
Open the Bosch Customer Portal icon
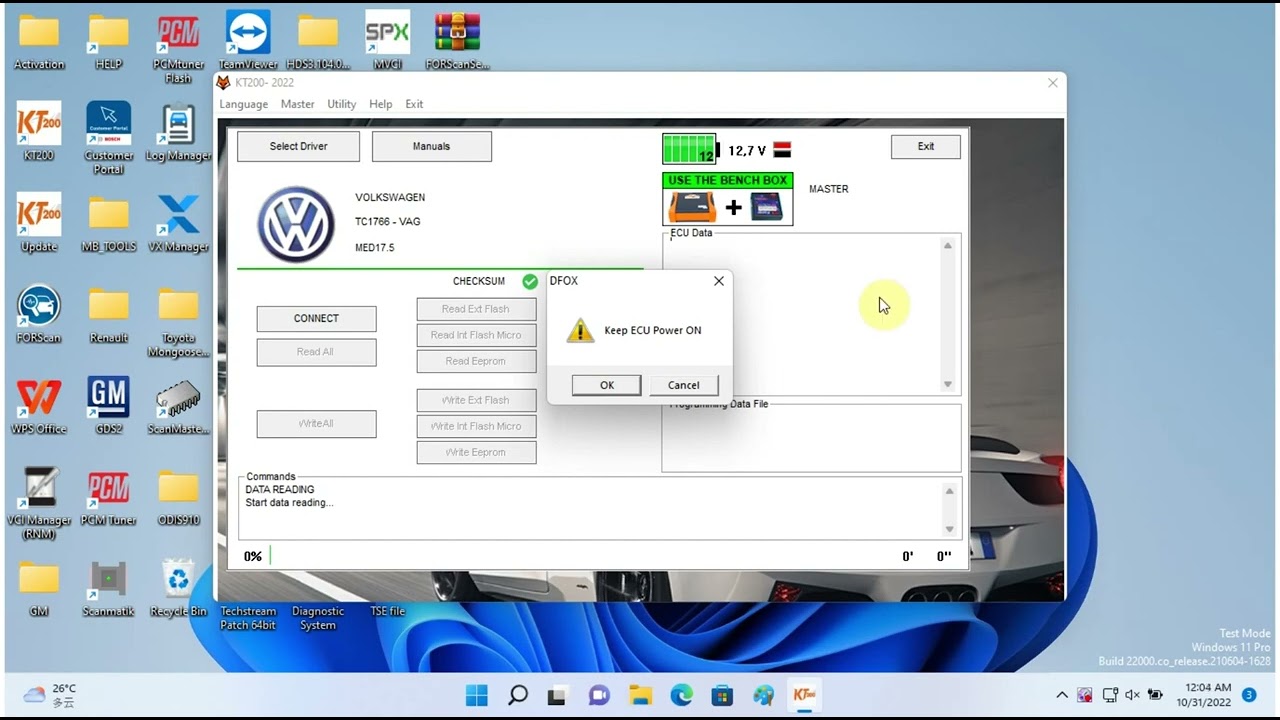coord(108,138)
